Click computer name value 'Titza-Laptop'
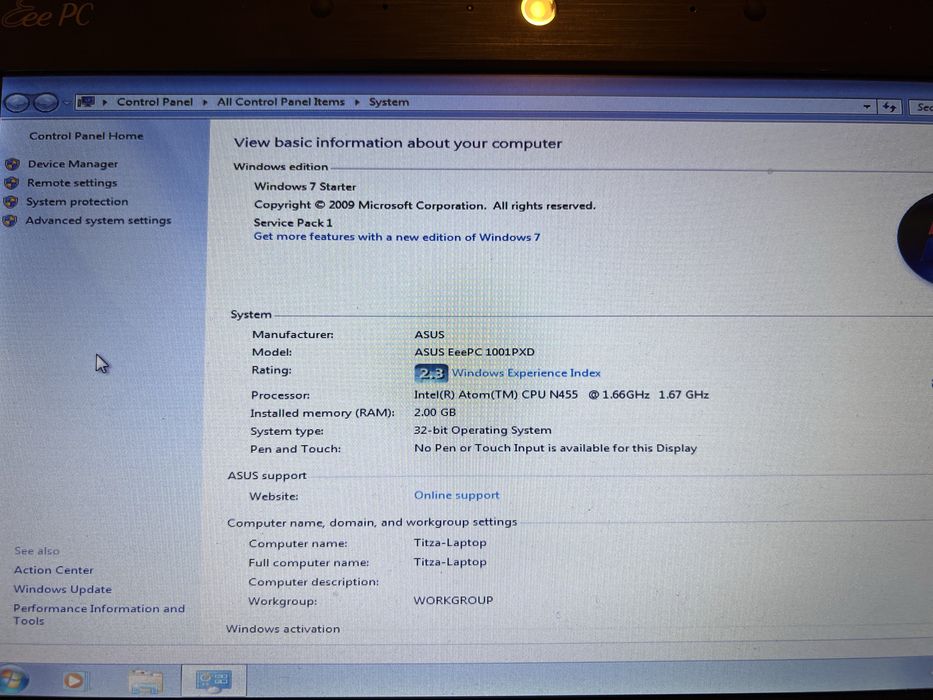Image resolution: width=933 pixels, height=700 pixels. coord(450,542)
